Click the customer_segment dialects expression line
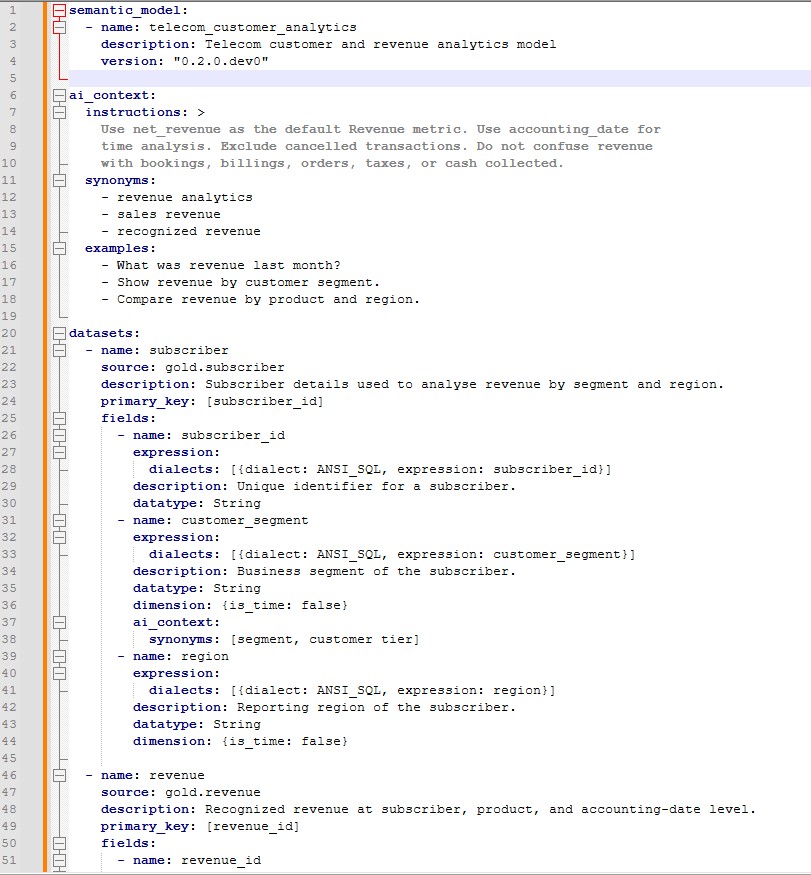The image size is (811, 875). click(x=392, y=555)
